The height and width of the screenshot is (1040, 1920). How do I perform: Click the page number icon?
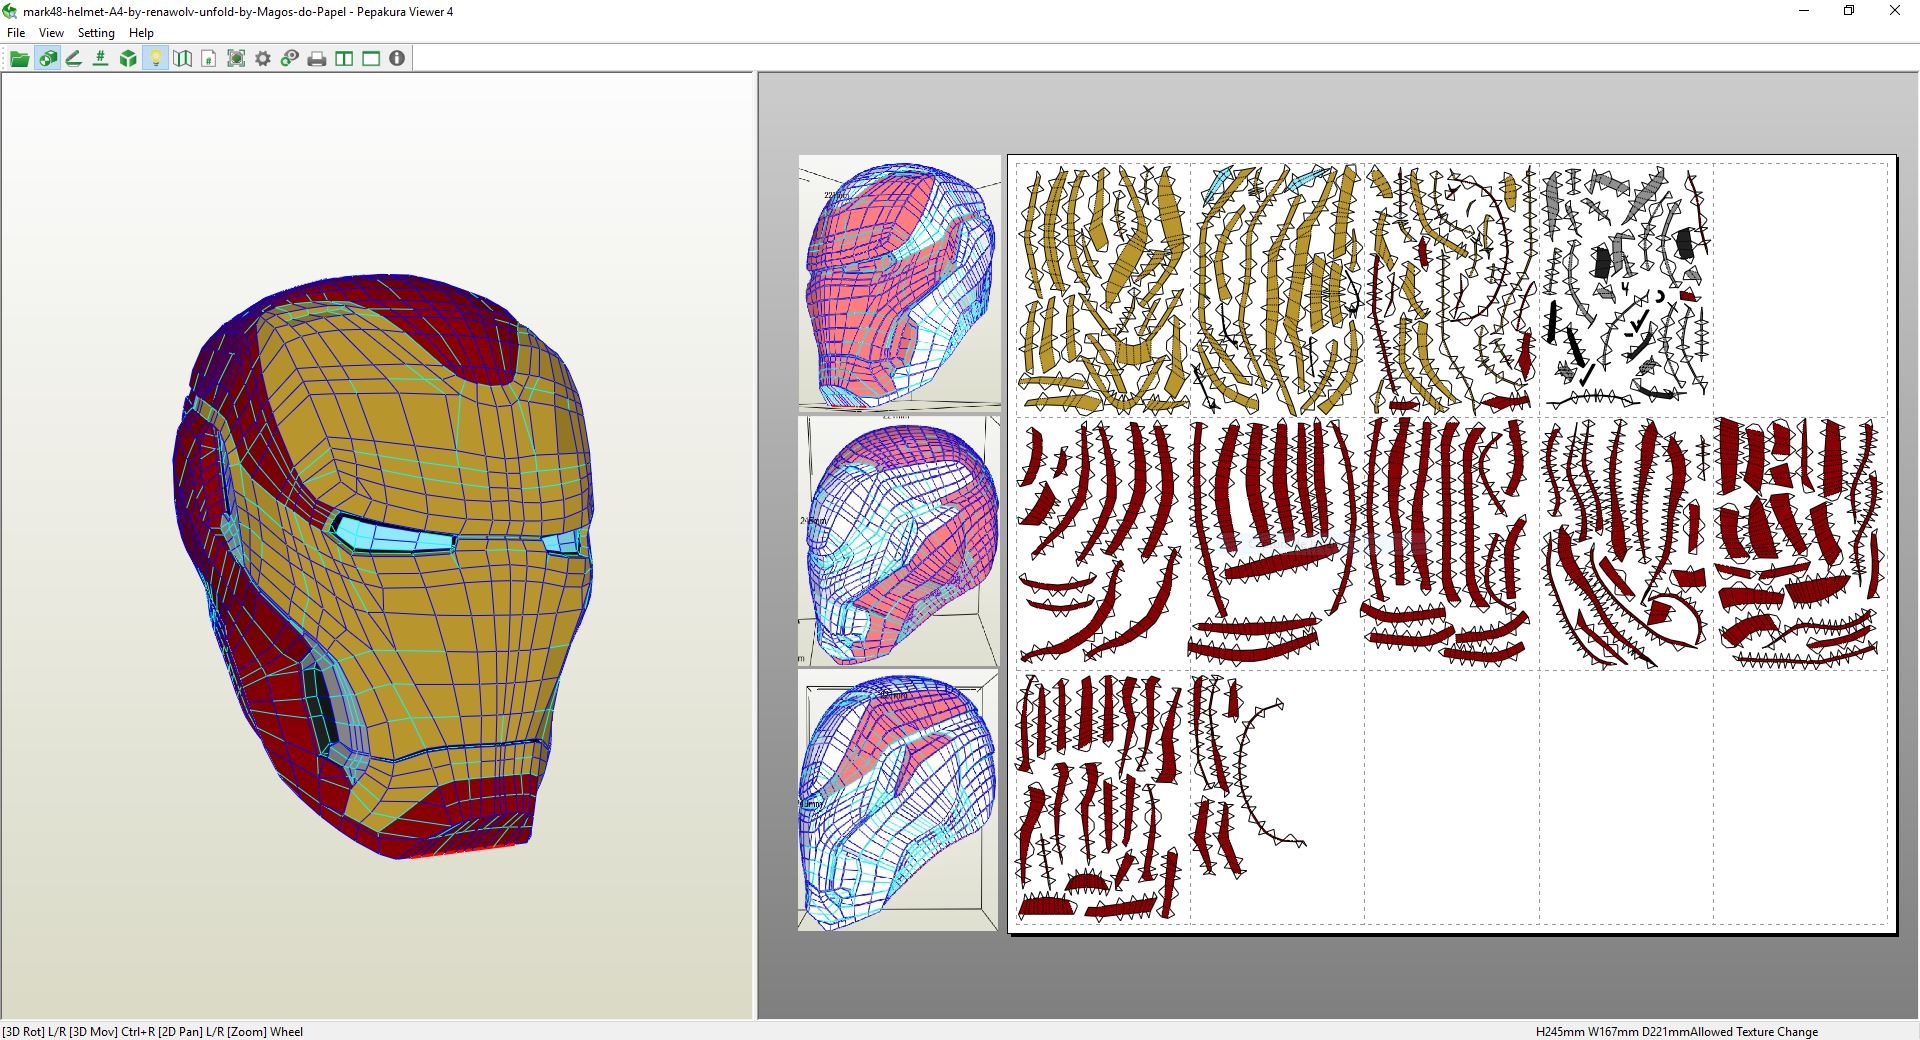pyautogui.click(x=209, y=59)
